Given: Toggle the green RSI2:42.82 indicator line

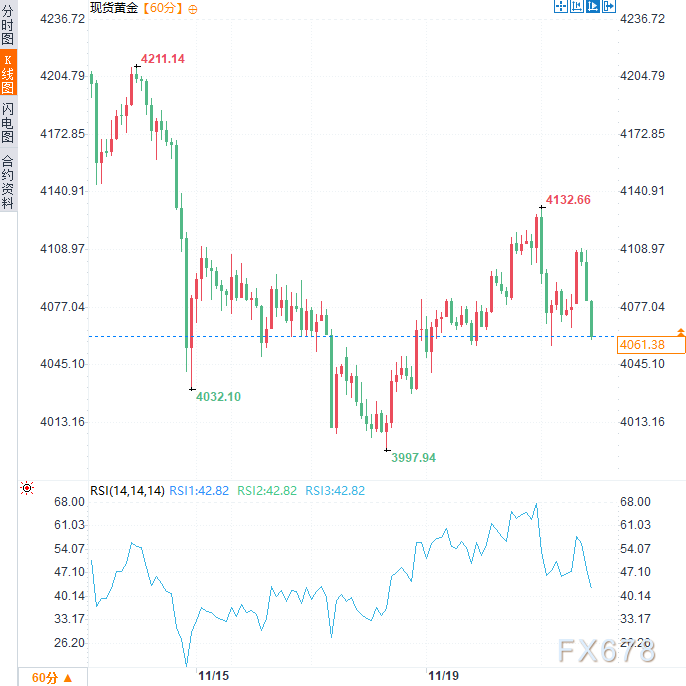Looking at the screenshot, I should pos(267,490).
